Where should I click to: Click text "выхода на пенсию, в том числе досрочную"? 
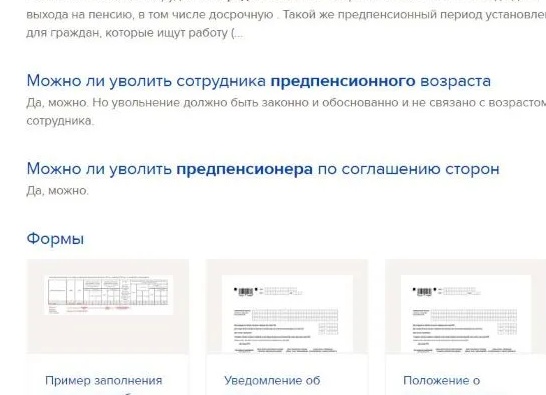[x=150, y=15]
